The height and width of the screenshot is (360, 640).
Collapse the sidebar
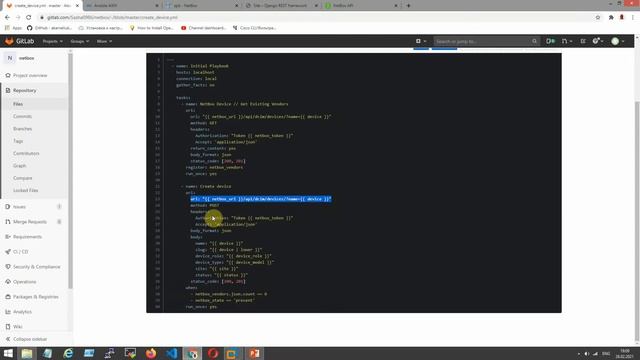coord(30,339)
